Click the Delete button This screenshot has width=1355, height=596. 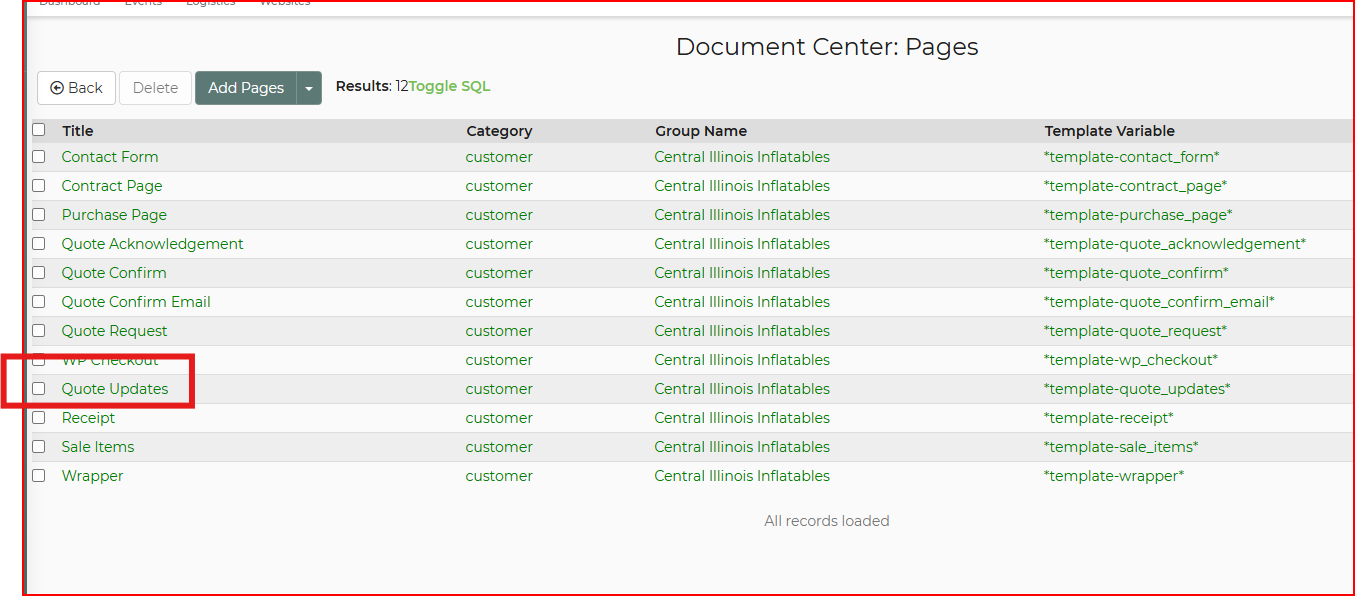click(155, 88)
